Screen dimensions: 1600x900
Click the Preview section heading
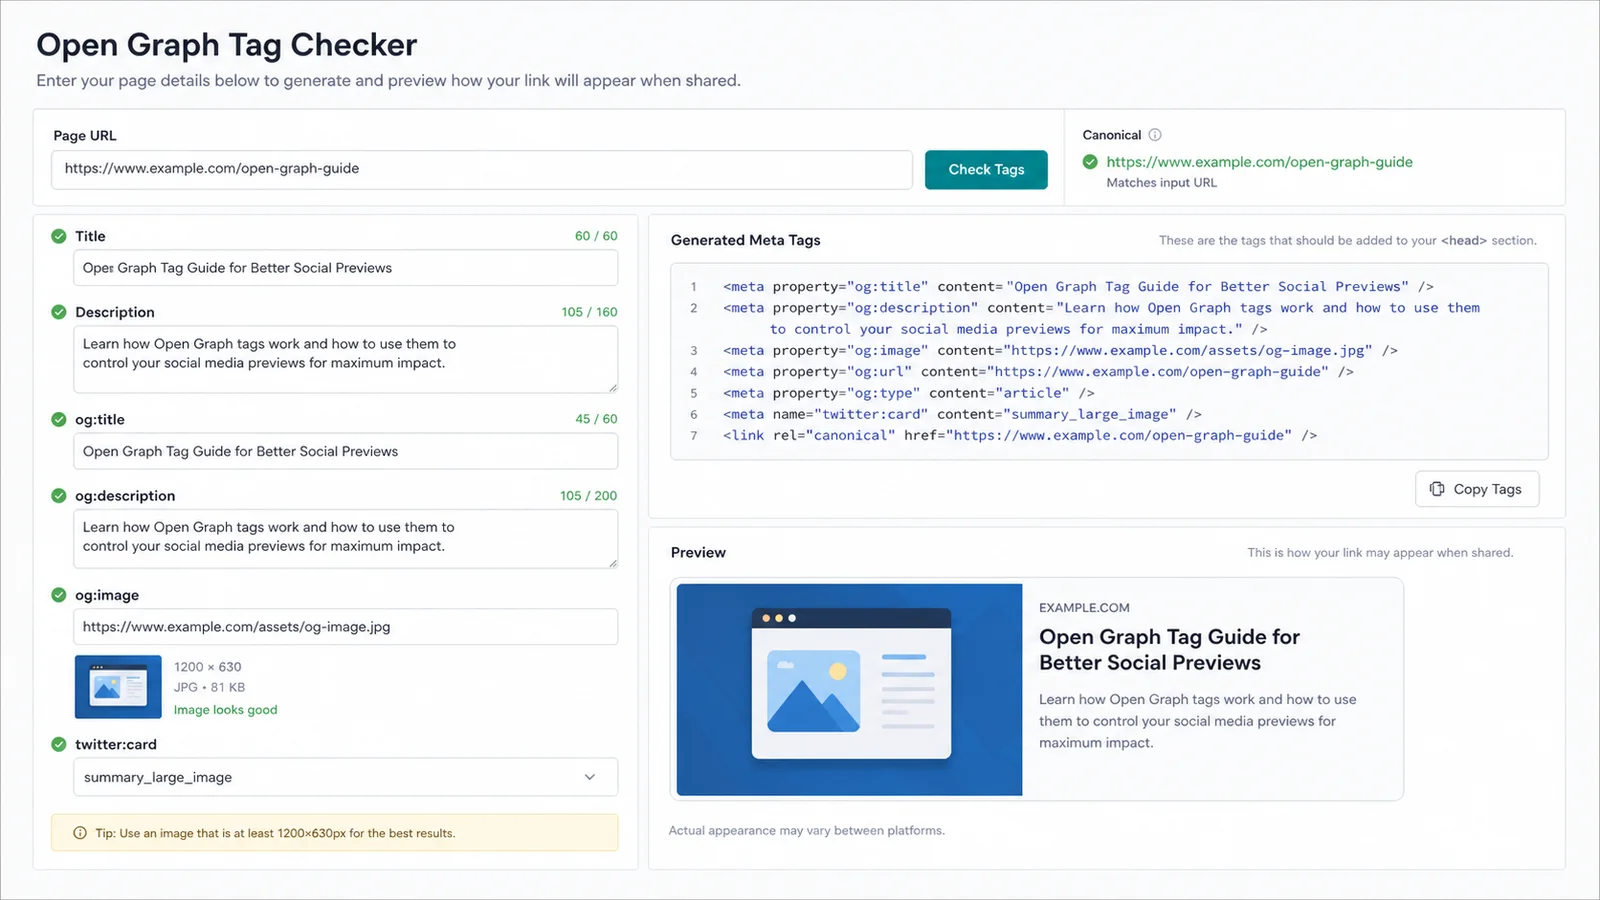tap(698, 552)
